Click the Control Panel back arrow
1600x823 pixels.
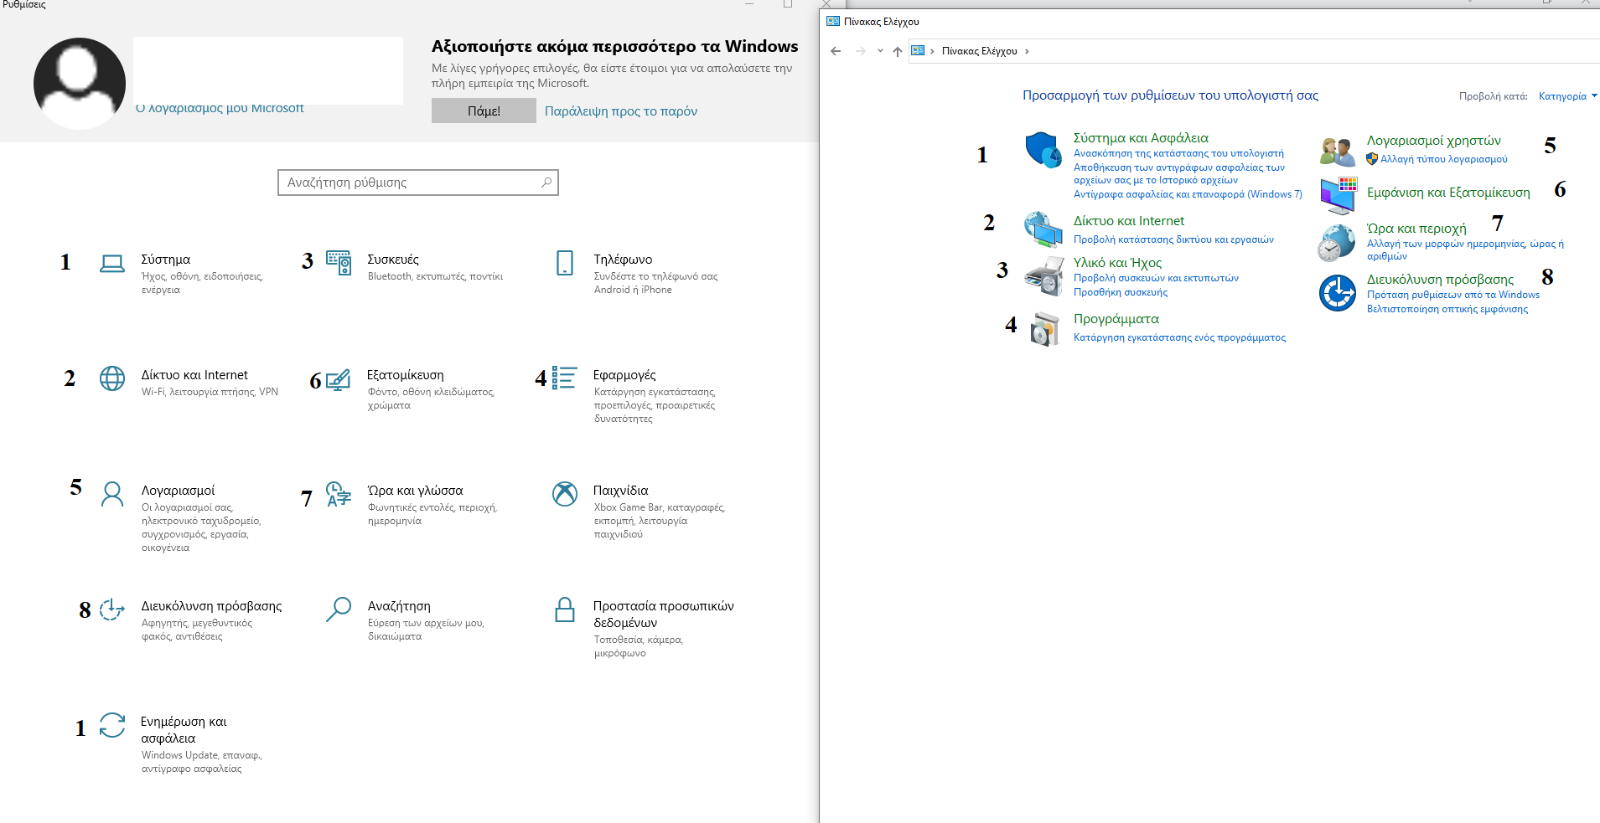click(x=836, y=51)
